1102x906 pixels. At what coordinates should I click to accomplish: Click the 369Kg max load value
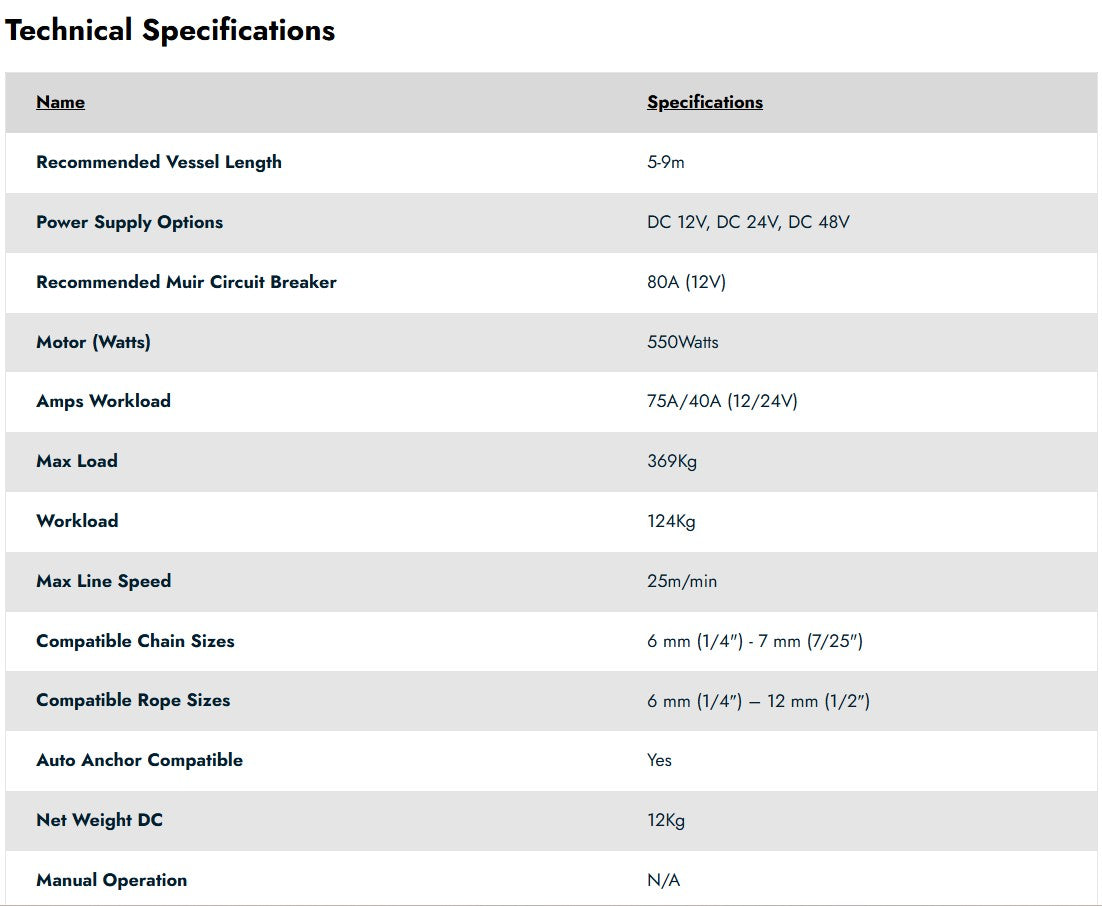tap(672, 461)
